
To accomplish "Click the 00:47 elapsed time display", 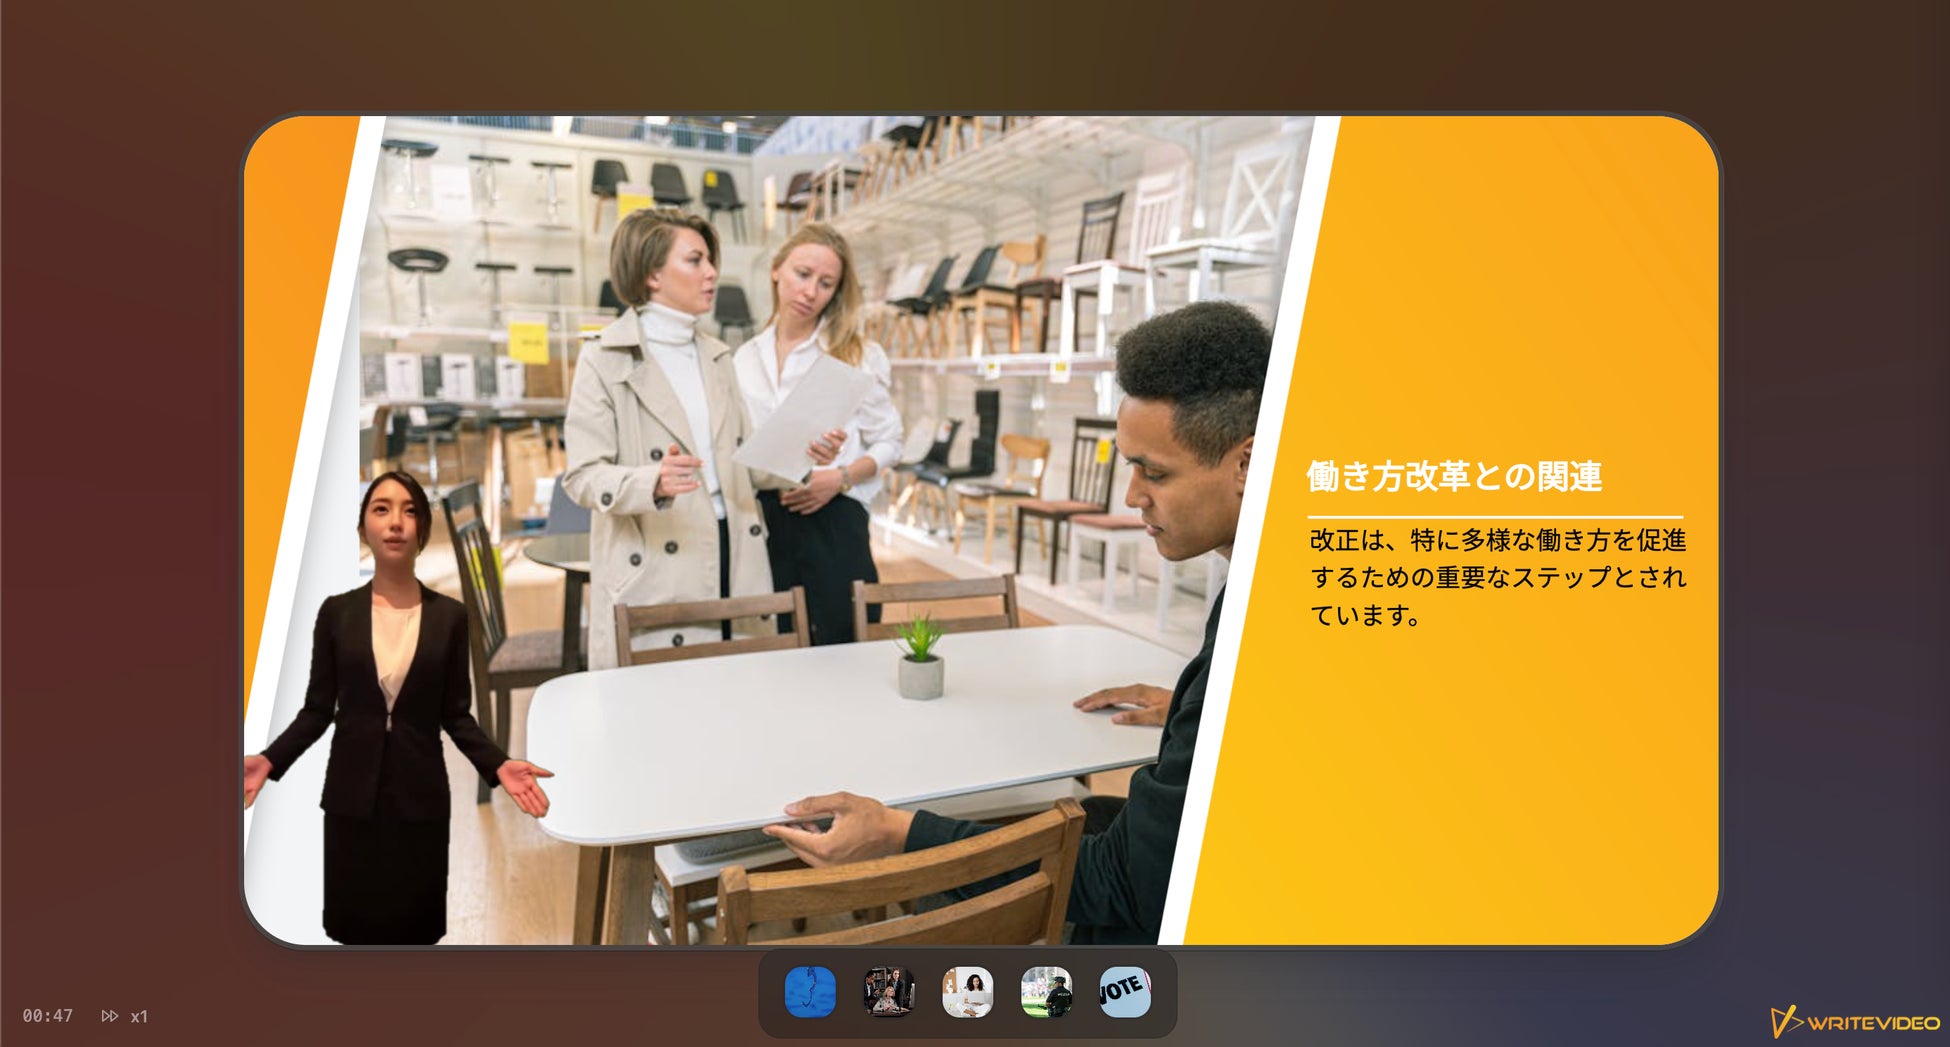I will pos(48,1016).
